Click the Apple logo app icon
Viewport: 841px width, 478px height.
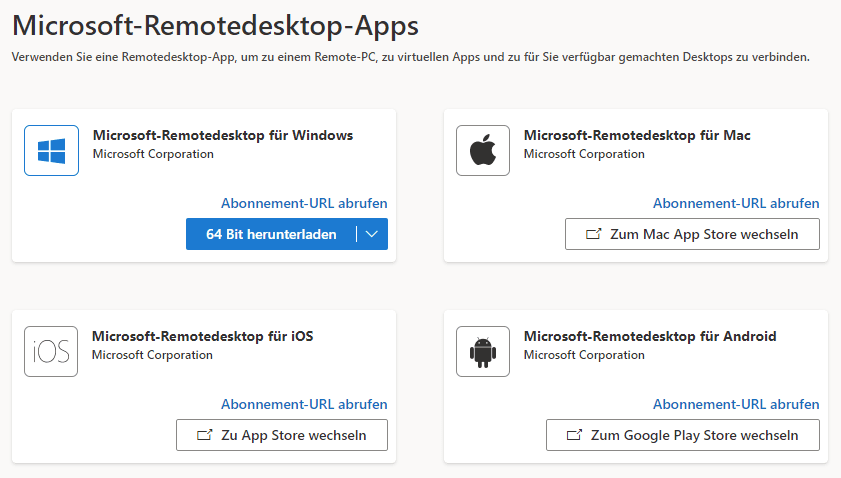[x=483, y=150]
